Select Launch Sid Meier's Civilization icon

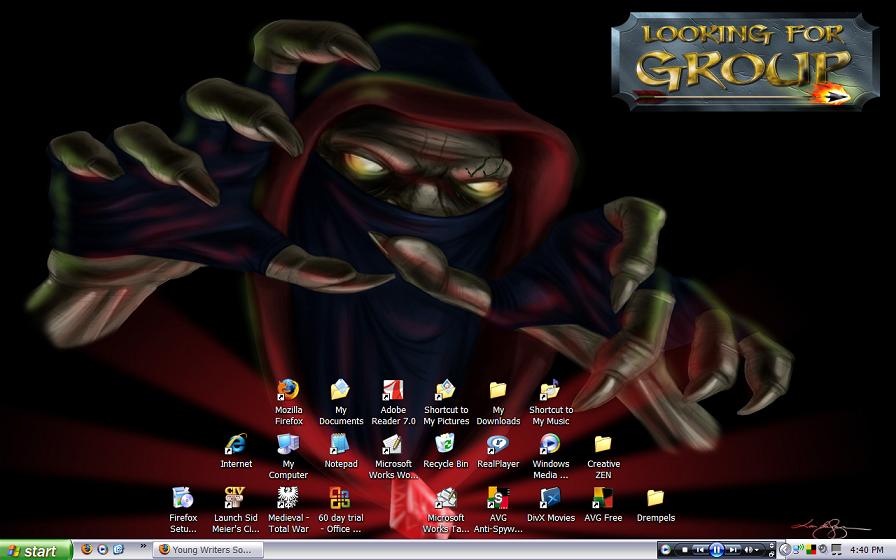coord(235,510)
